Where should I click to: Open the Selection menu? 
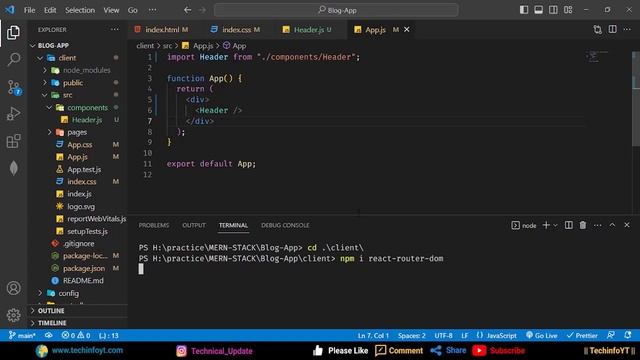[x=80, y=10]
